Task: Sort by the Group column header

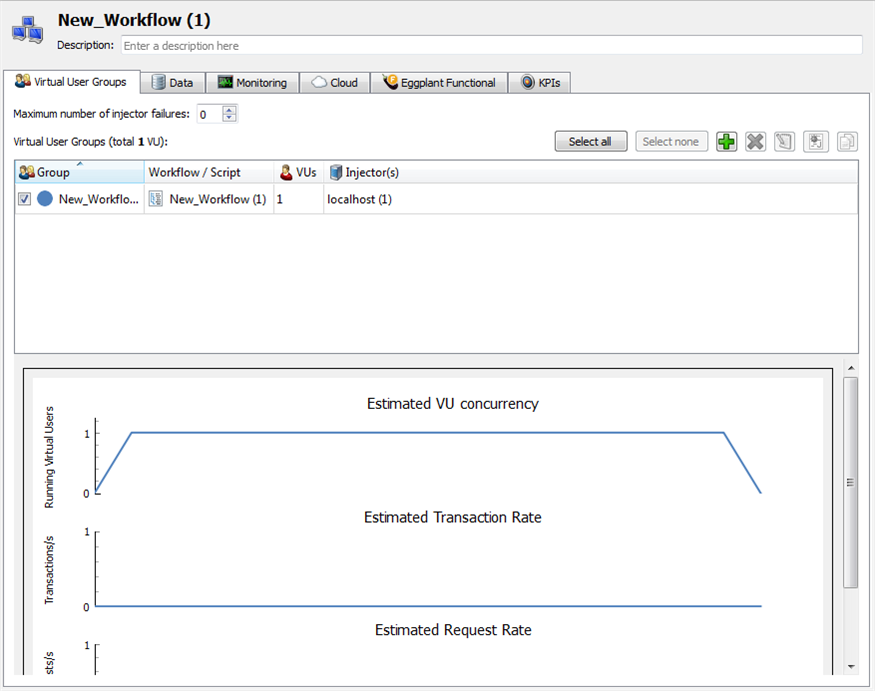Action: pyautogui.click(x=80, y=172)
